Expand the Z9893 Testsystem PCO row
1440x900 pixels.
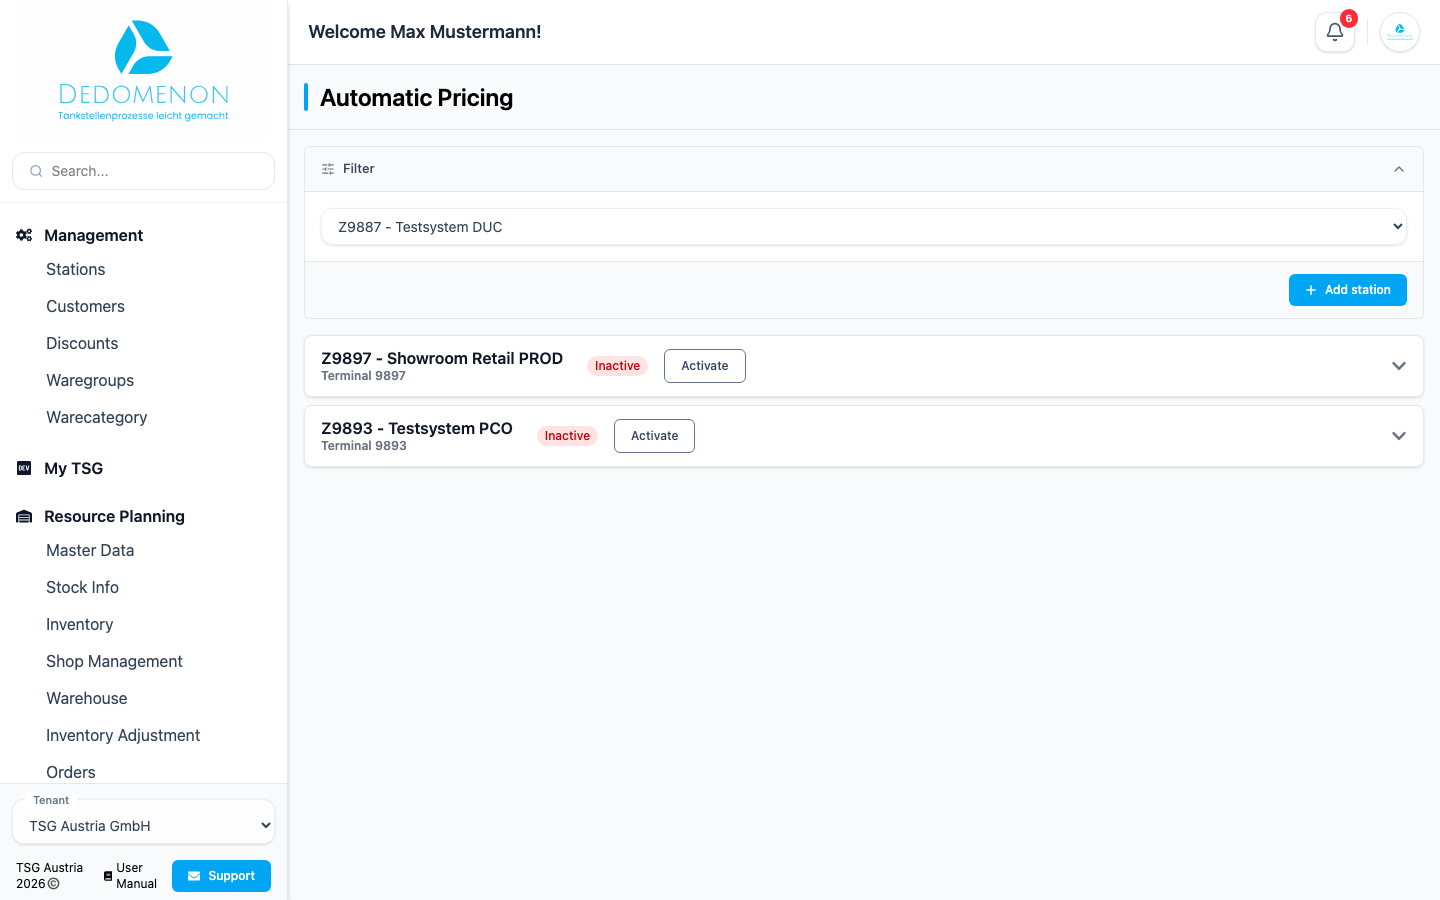click(1399, 436)
